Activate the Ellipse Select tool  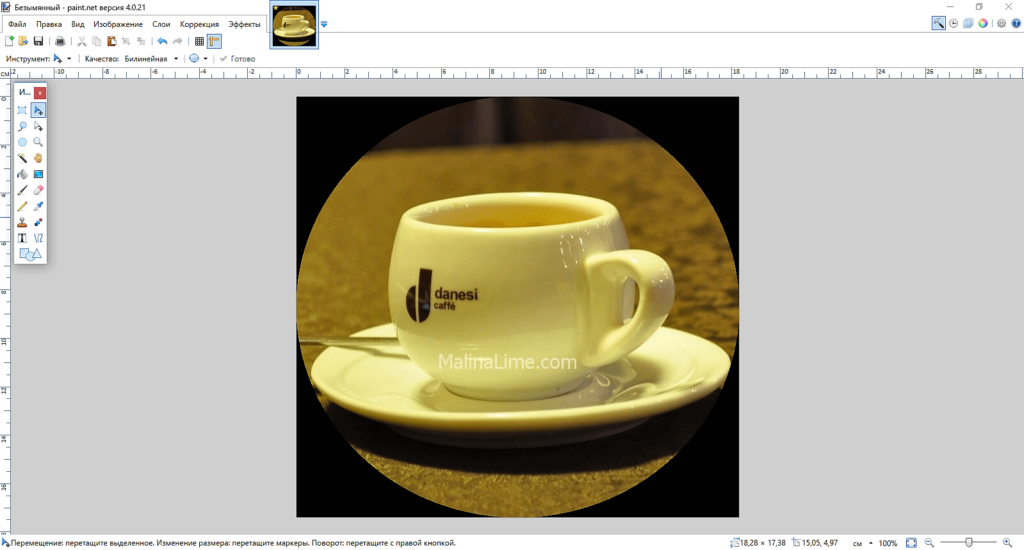pos(22,142)
